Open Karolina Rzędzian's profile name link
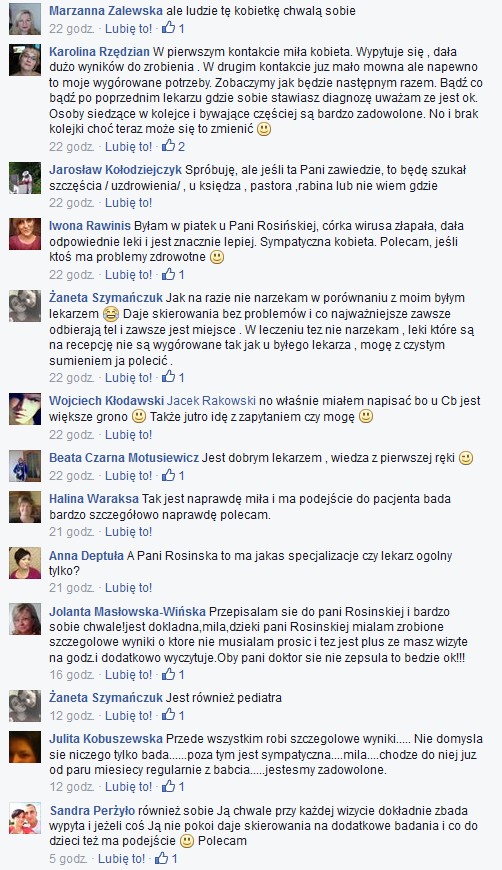This screenshot has width=502, height=870. (x=99, y=52)
